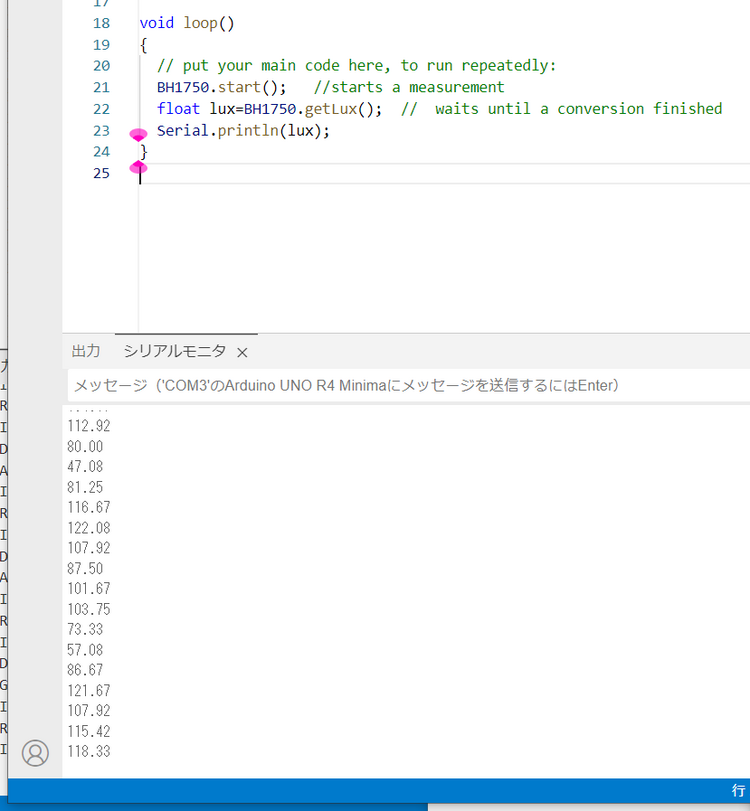
Task: Click serial output value 57.08
Action: [x=85, y=650]
